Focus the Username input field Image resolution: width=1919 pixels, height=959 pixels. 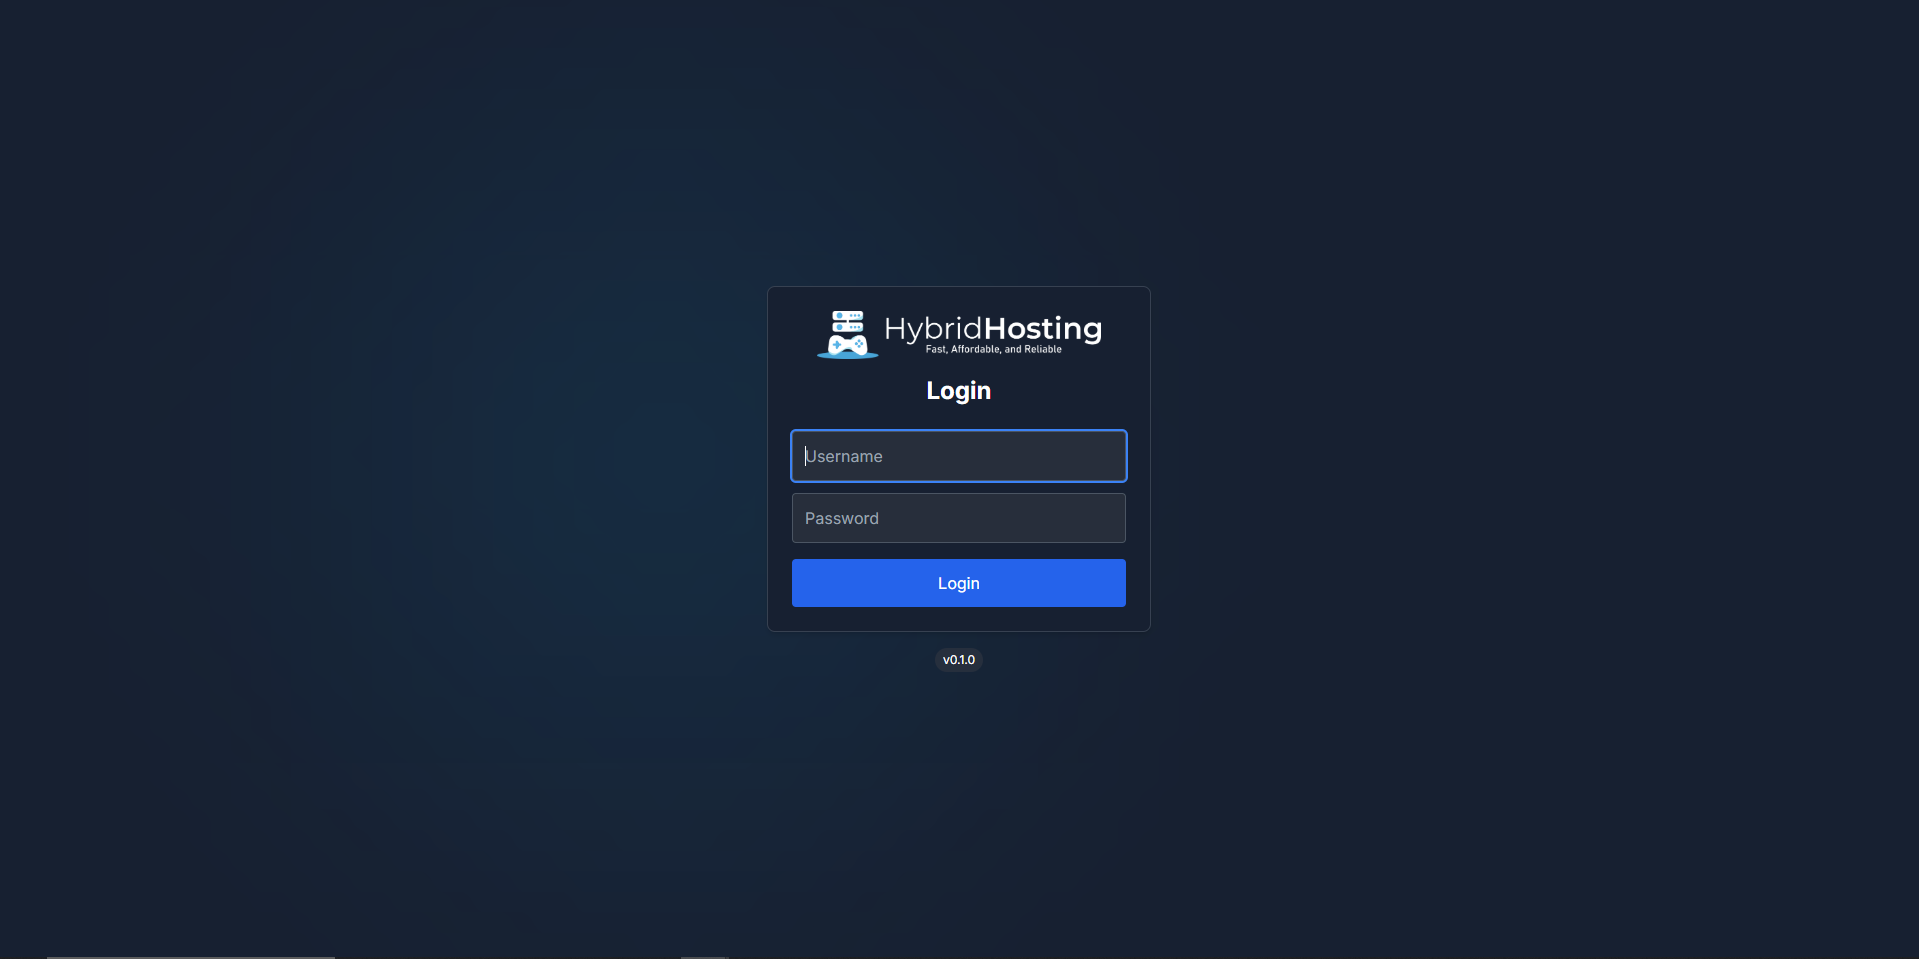click(x=957, y=456)
